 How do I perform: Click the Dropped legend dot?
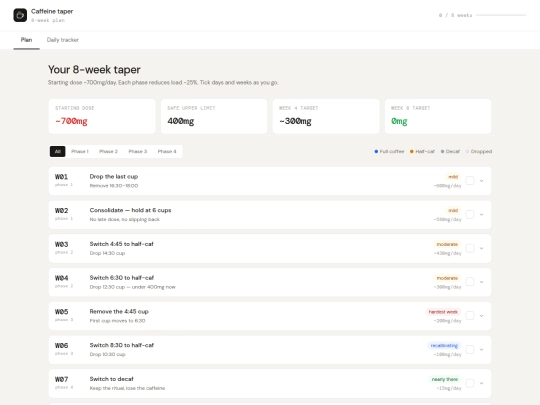click(x=467, y=152)
